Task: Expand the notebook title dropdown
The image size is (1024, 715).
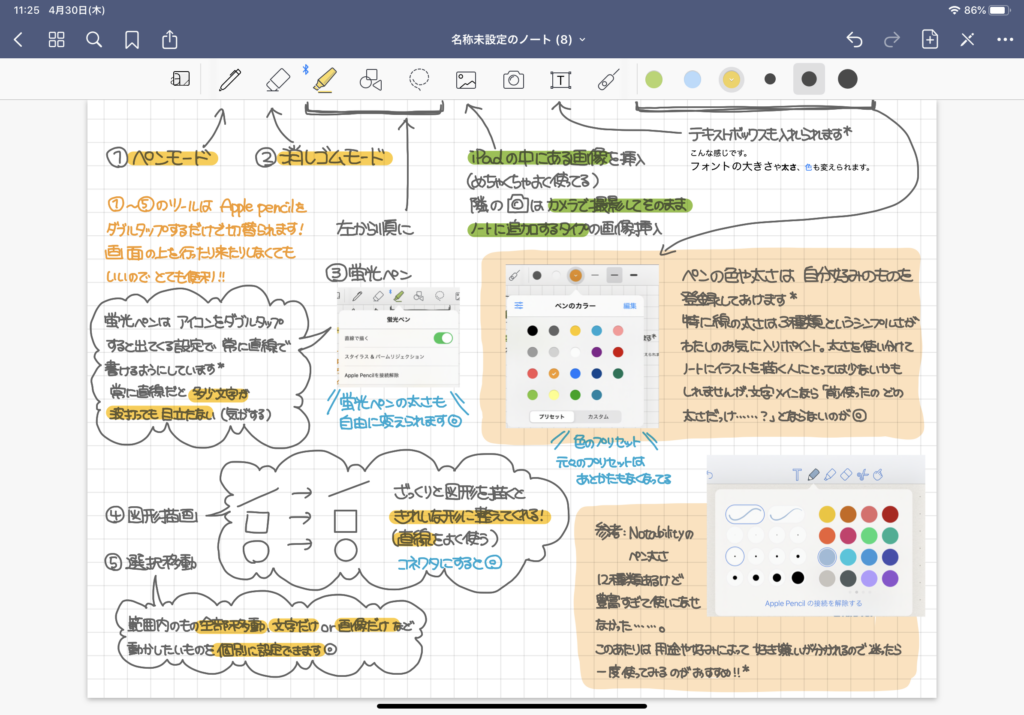Action: pos(518,40)
